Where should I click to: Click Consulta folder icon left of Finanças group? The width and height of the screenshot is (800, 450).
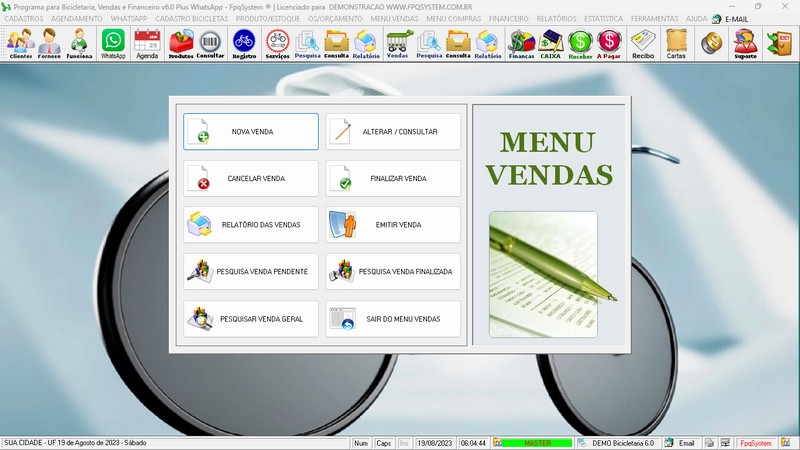click(458, 44)
